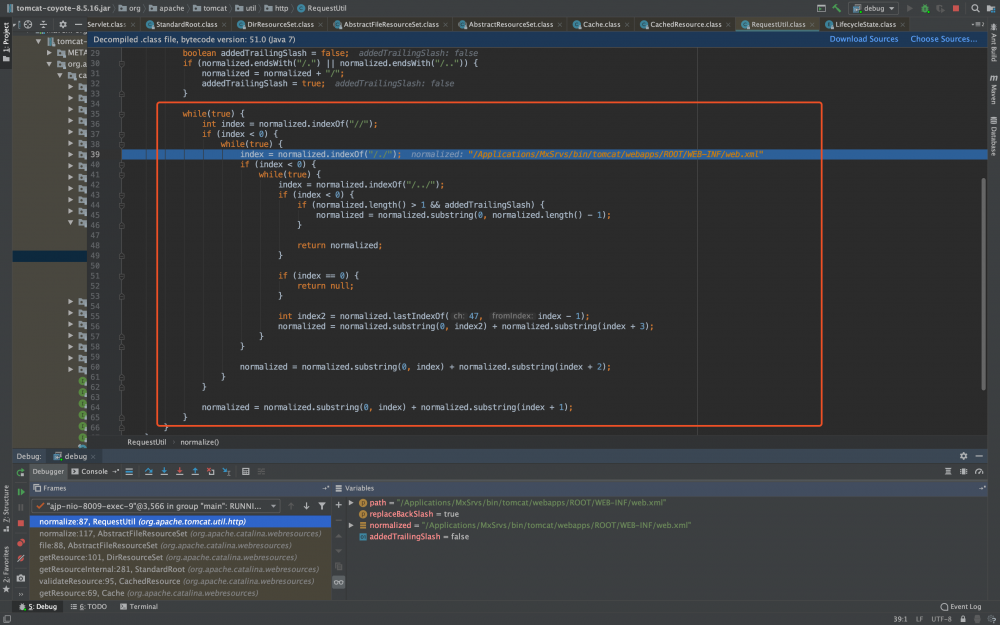
Task: Switch to the Console tab in debugger
Action: (x=94, y=471)
